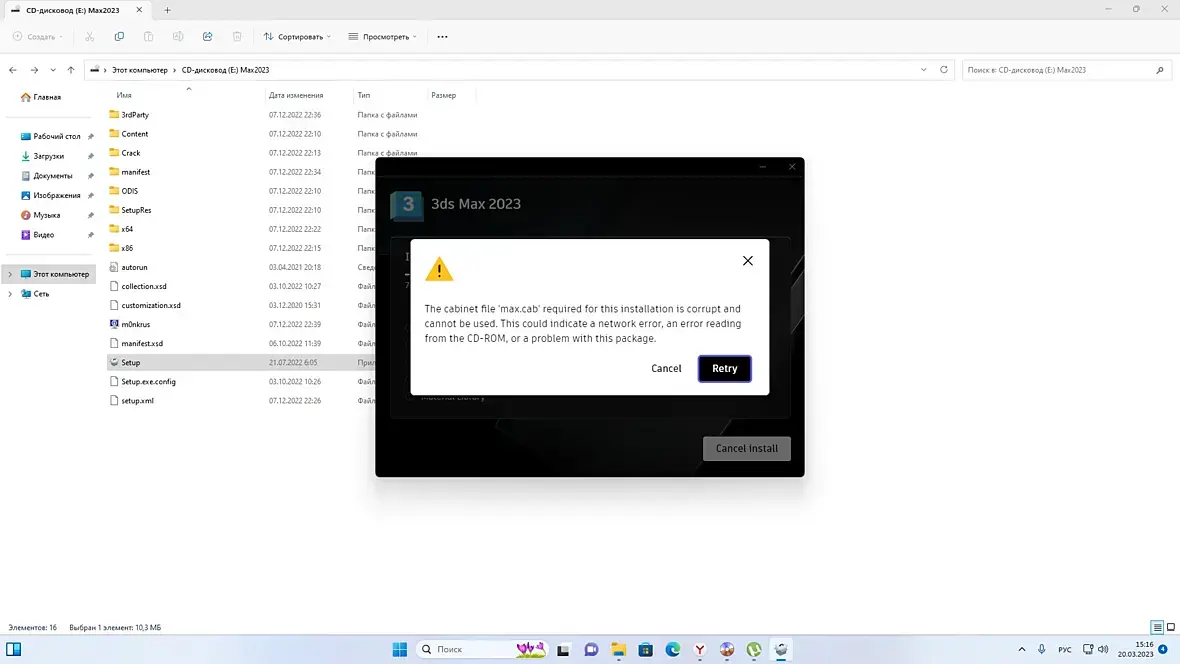Click the Paste icon in Explorer toolbar

click(x=148, y=36)
